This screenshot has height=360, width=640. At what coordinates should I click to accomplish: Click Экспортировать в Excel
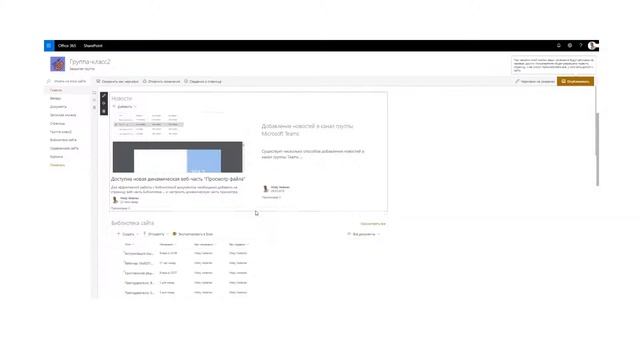(193, 234)
